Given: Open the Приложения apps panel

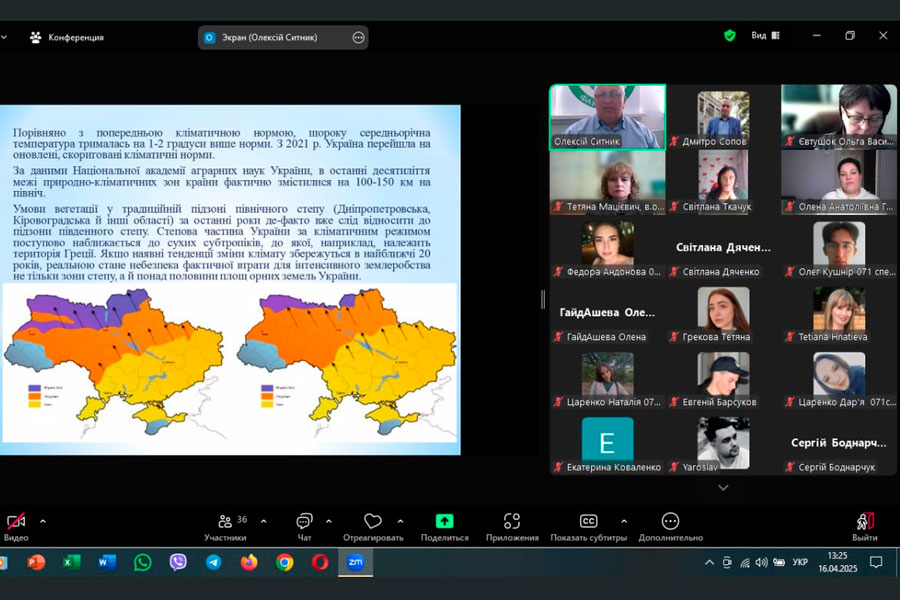Looking at the screenshot, I should point(512,526).
